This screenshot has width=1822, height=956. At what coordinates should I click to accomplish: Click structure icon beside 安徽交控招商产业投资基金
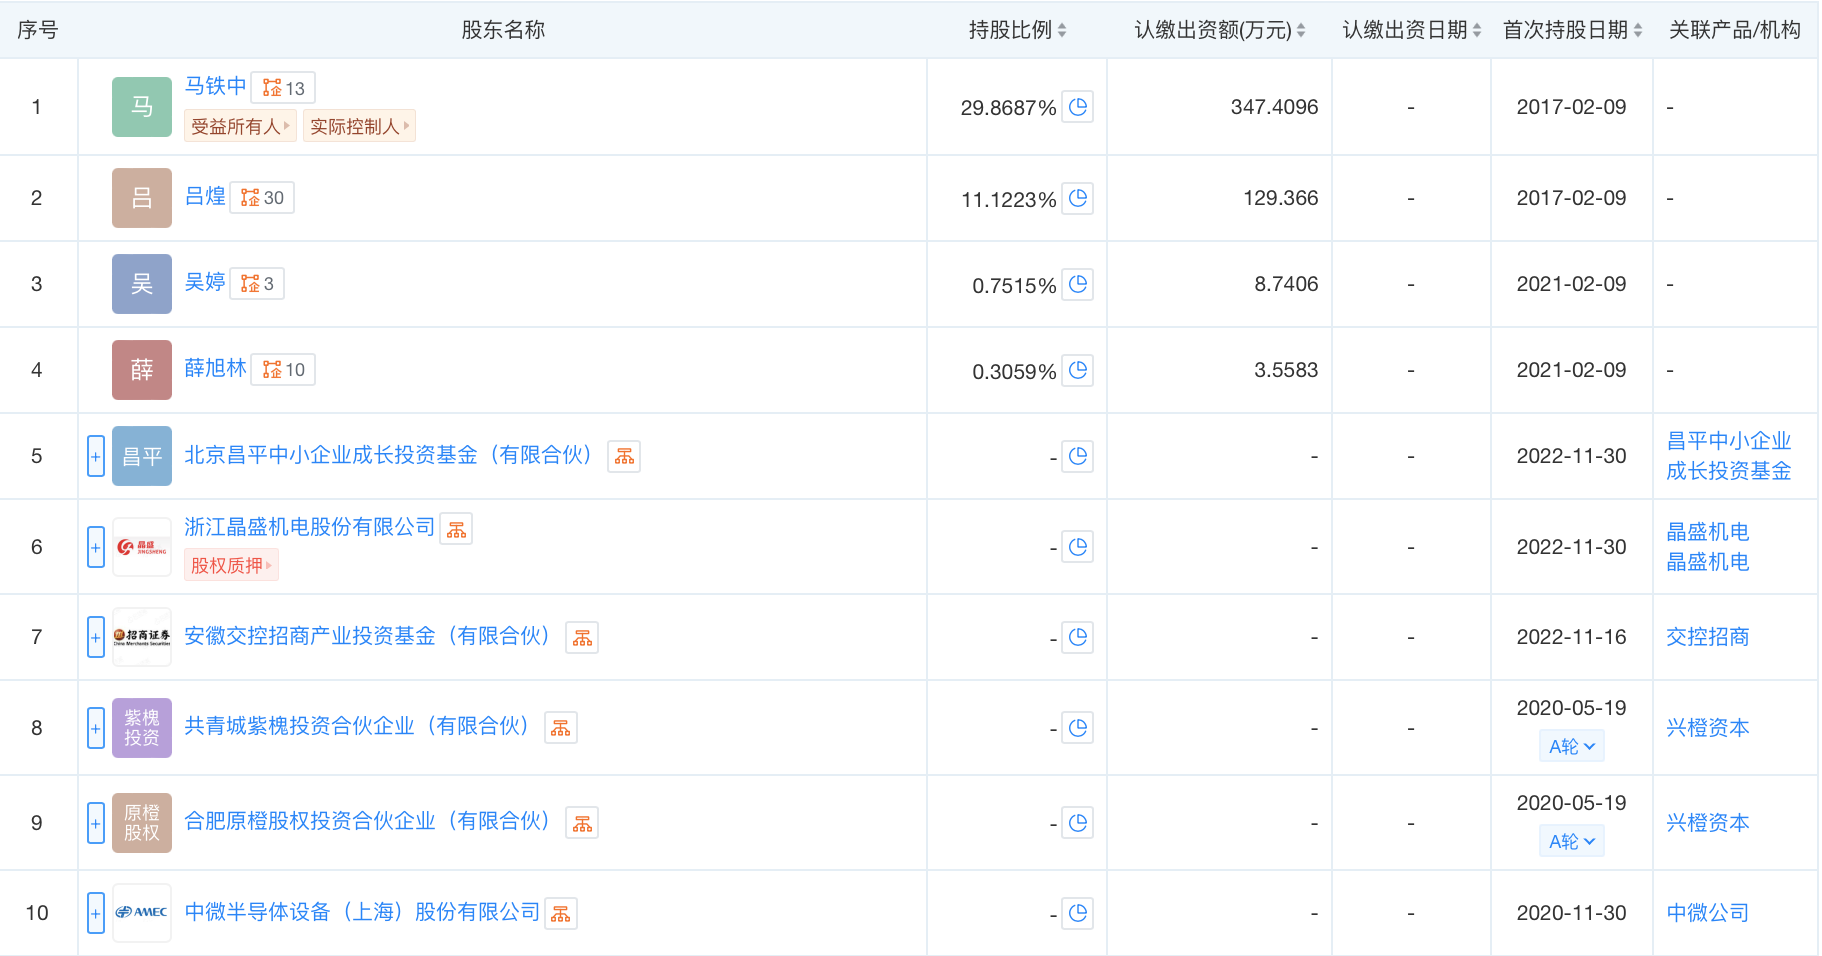pyautogui.click(x=582, y=637)
